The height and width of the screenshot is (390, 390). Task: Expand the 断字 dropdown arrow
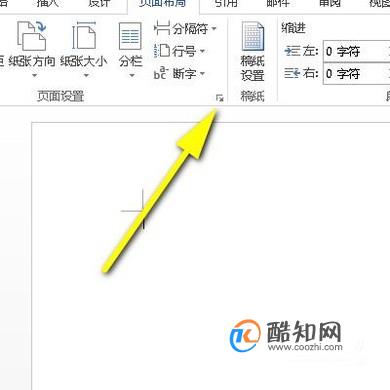(x=202, y=73)
